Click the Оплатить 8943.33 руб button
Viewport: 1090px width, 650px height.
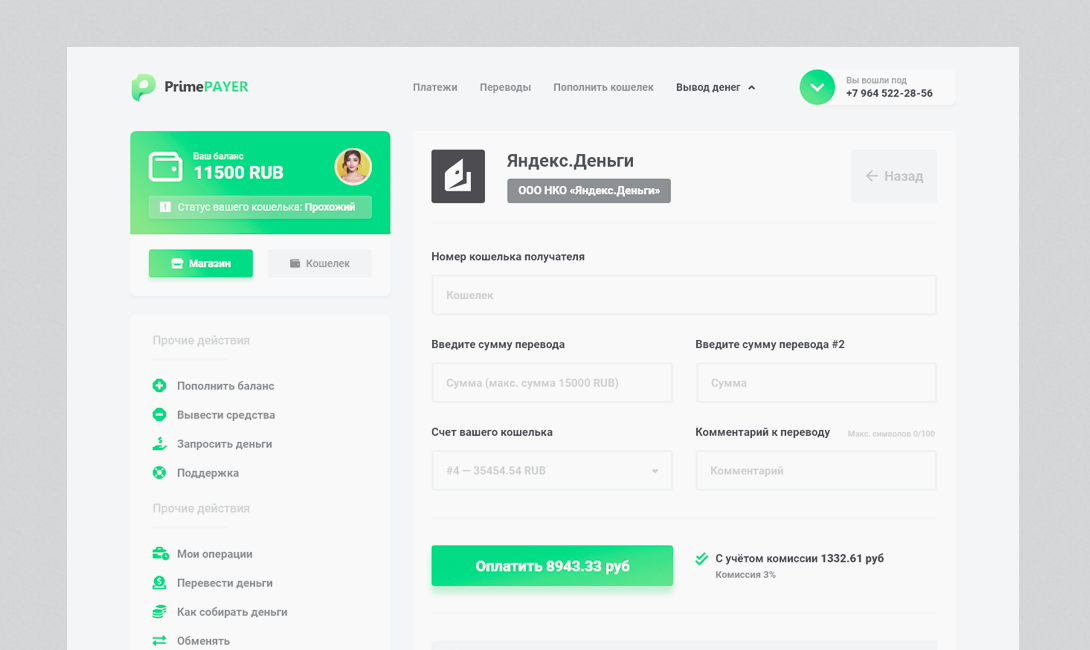[x=552, y=566]
